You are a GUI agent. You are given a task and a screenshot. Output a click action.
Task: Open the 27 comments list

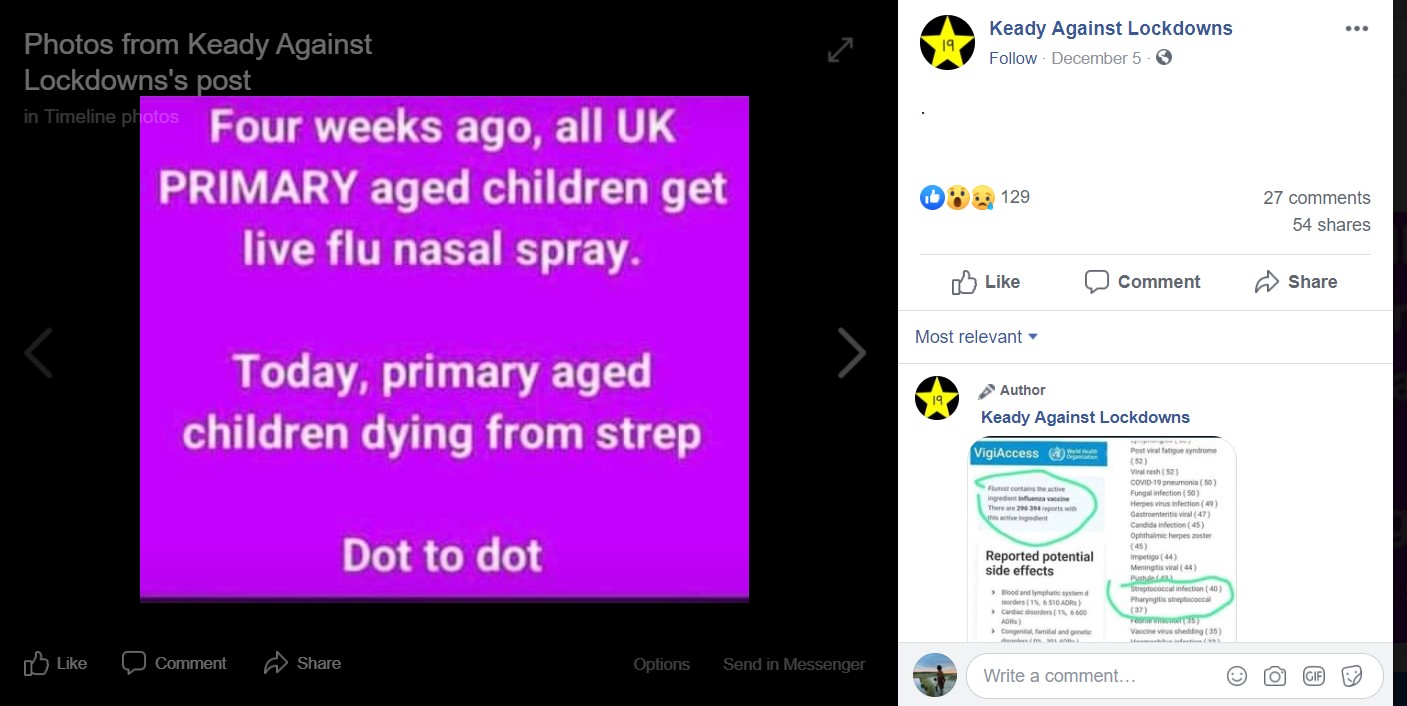click(x=1317, y=197)
